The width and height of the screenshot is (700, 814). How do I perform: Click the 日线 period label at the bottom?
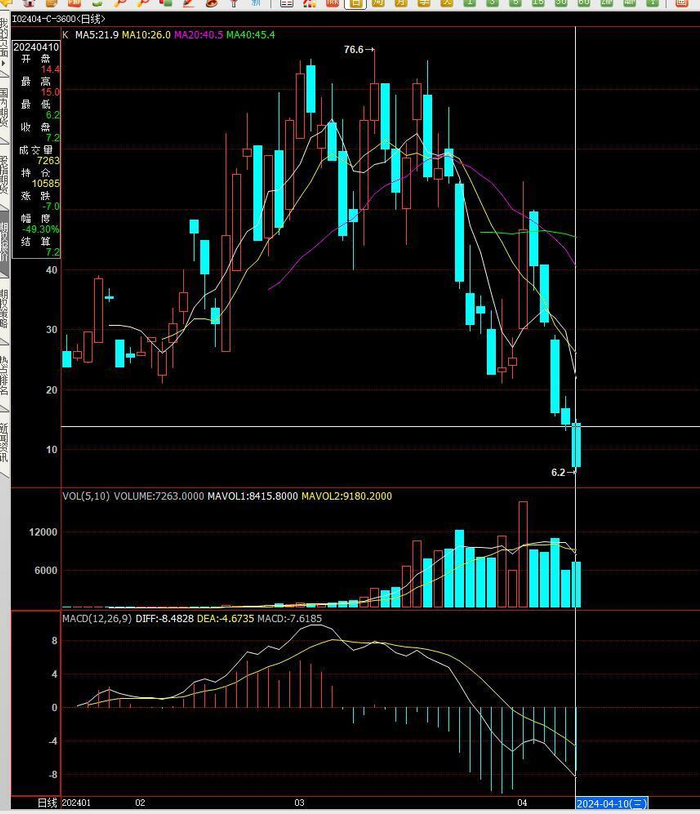point(47,803)
